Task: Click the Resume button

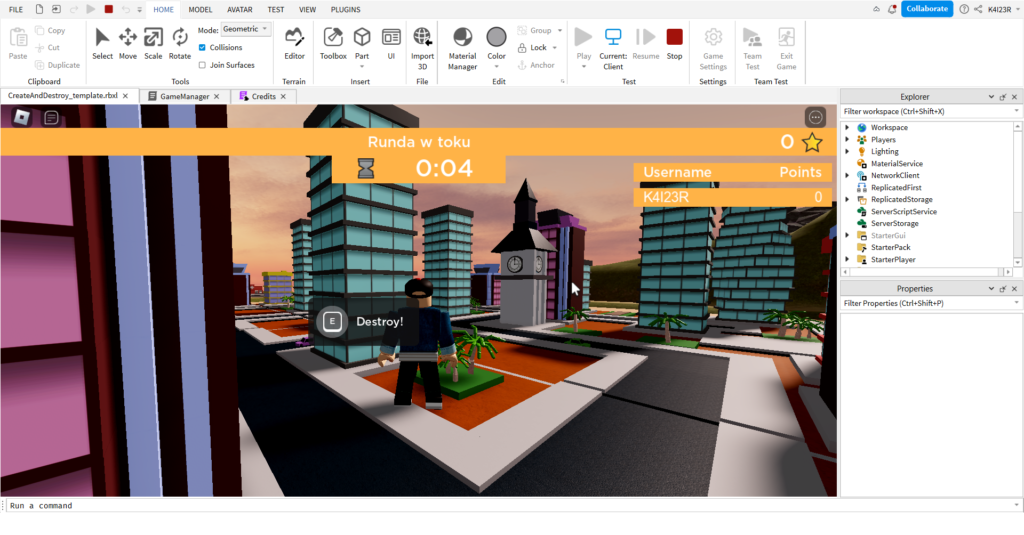Action: (x=645, y=44)
